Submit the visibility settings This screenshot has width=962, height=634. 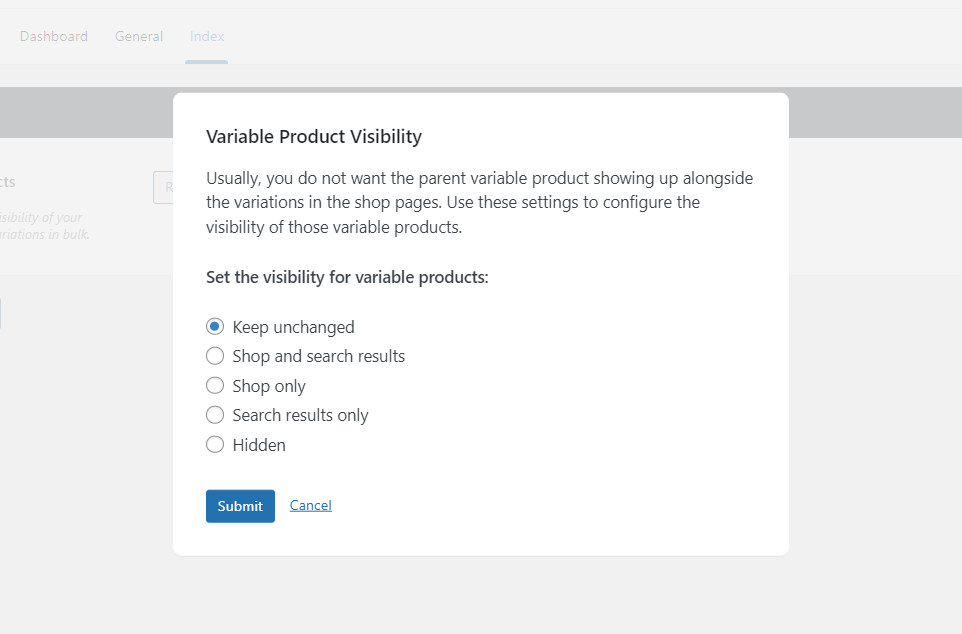[240, 506]
